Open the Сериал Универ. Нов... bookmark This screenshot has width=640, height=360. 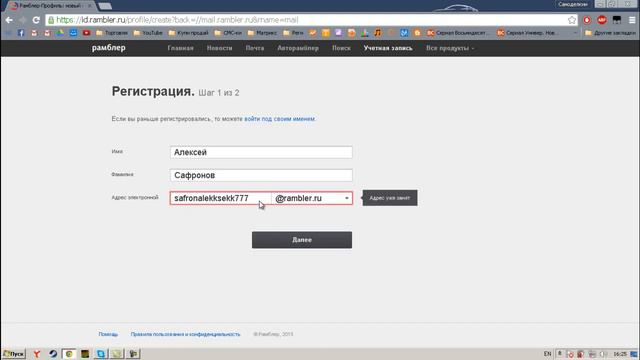coord(527,33)
